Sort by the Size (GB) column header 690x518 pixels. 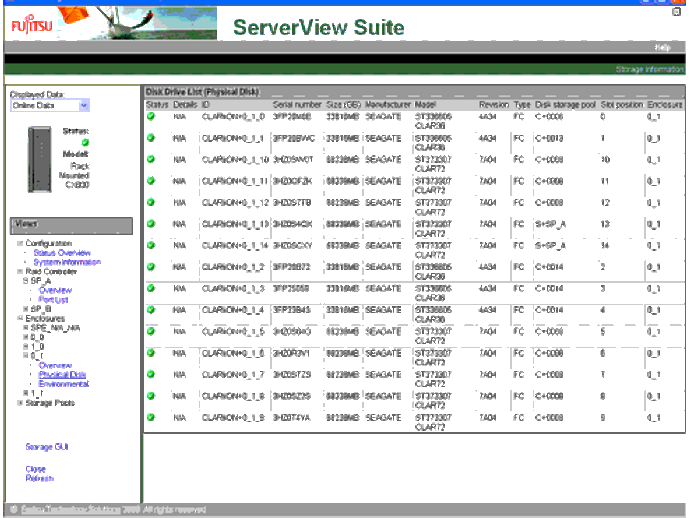tap(344, 105)
